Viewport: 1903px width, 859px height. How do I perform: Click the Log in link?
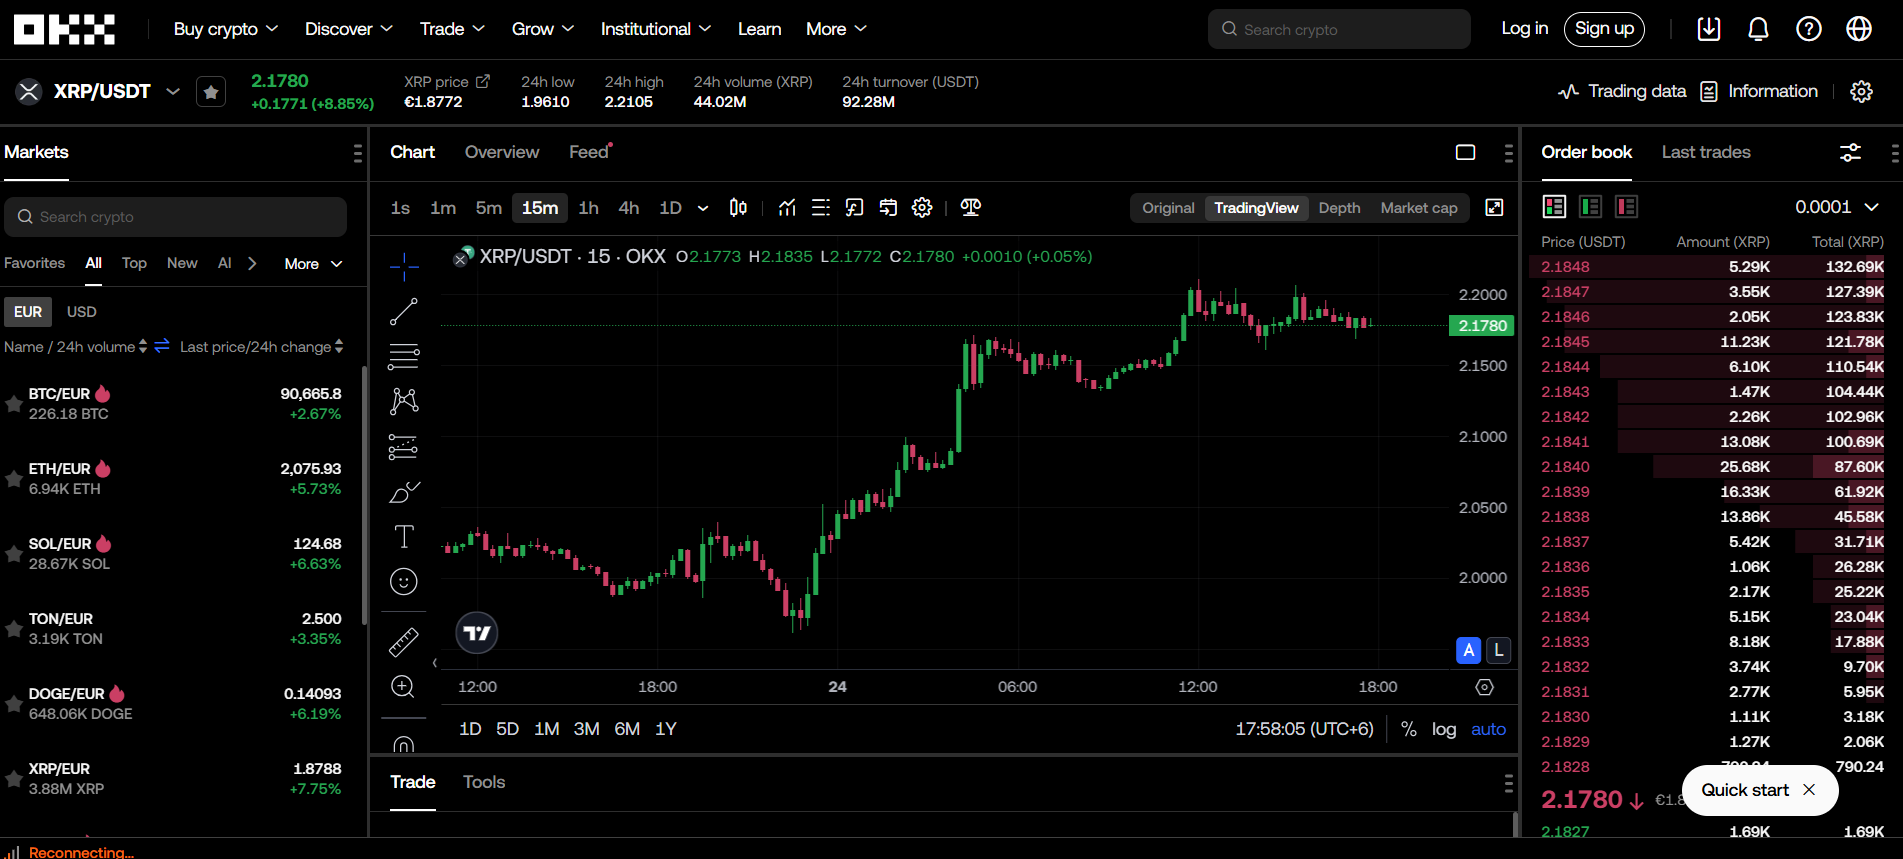[1524, 29]
